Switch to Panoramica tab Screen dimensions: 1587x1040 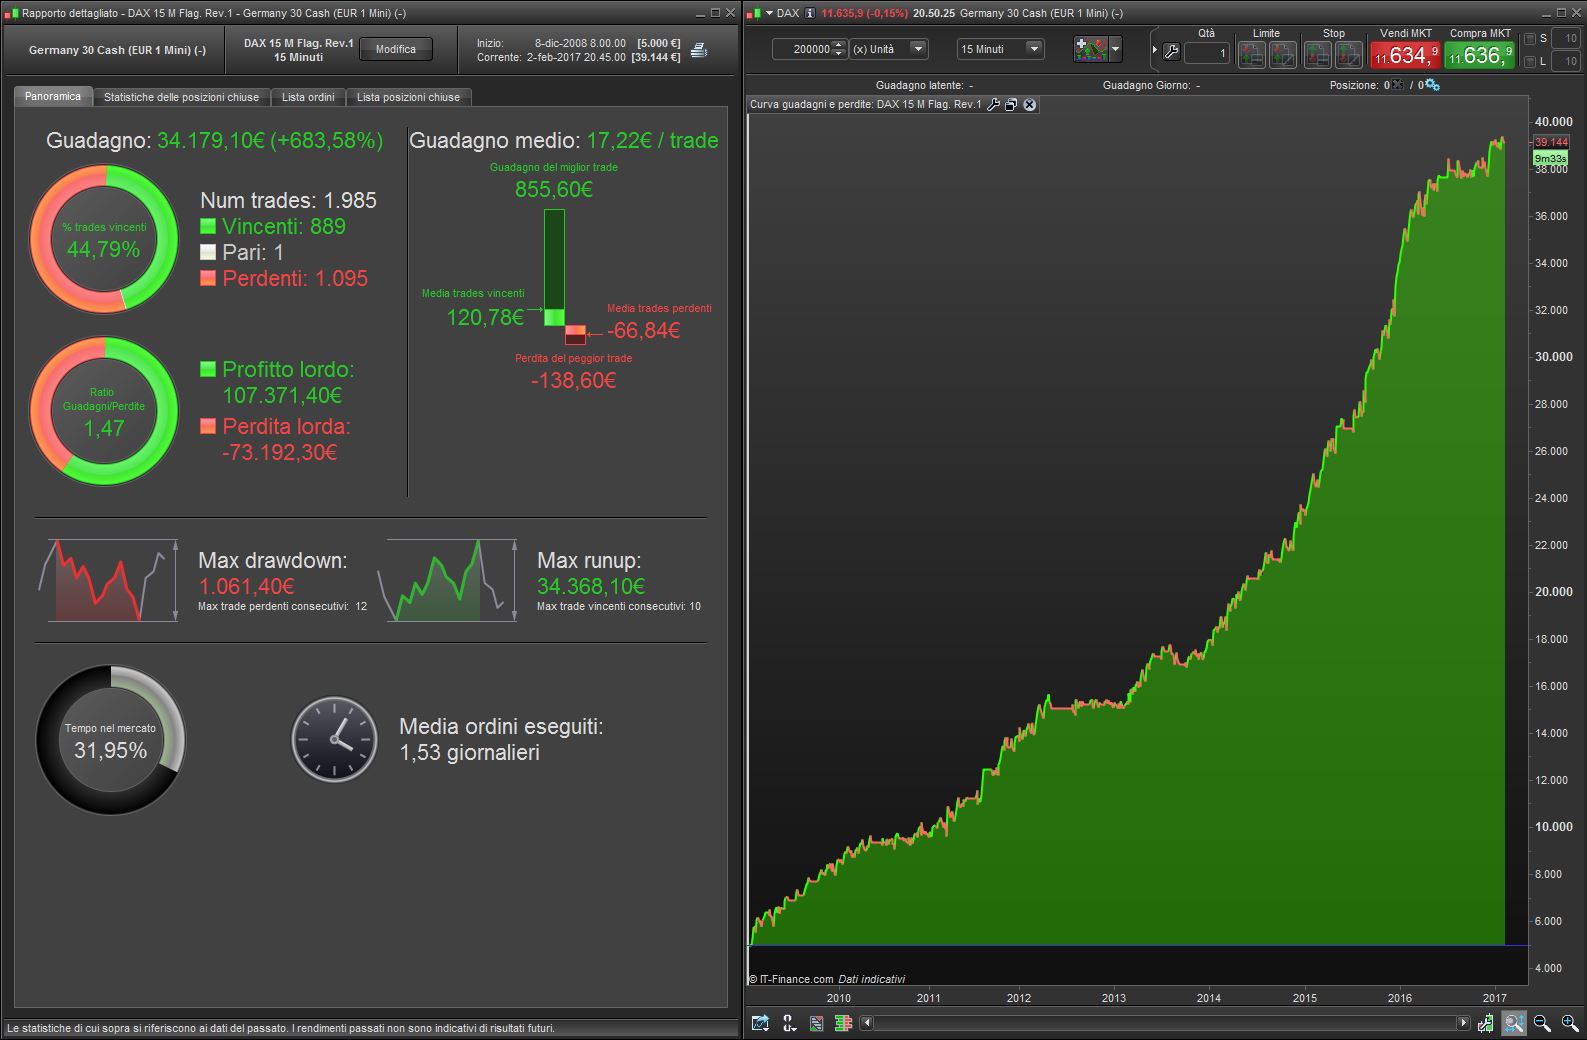point(53,97)
